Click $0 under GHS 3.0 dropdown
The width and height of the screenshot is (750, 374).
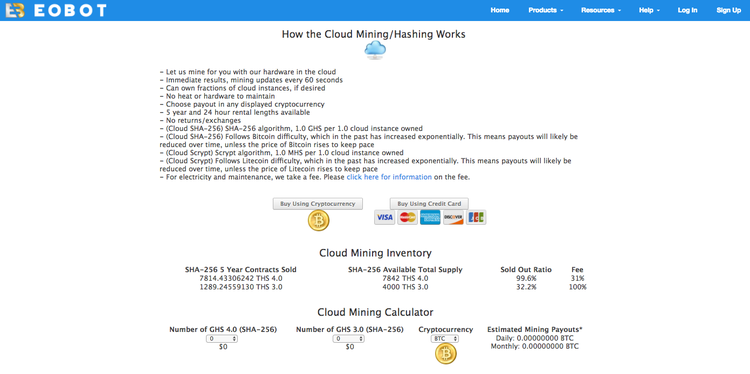point(350,347)
